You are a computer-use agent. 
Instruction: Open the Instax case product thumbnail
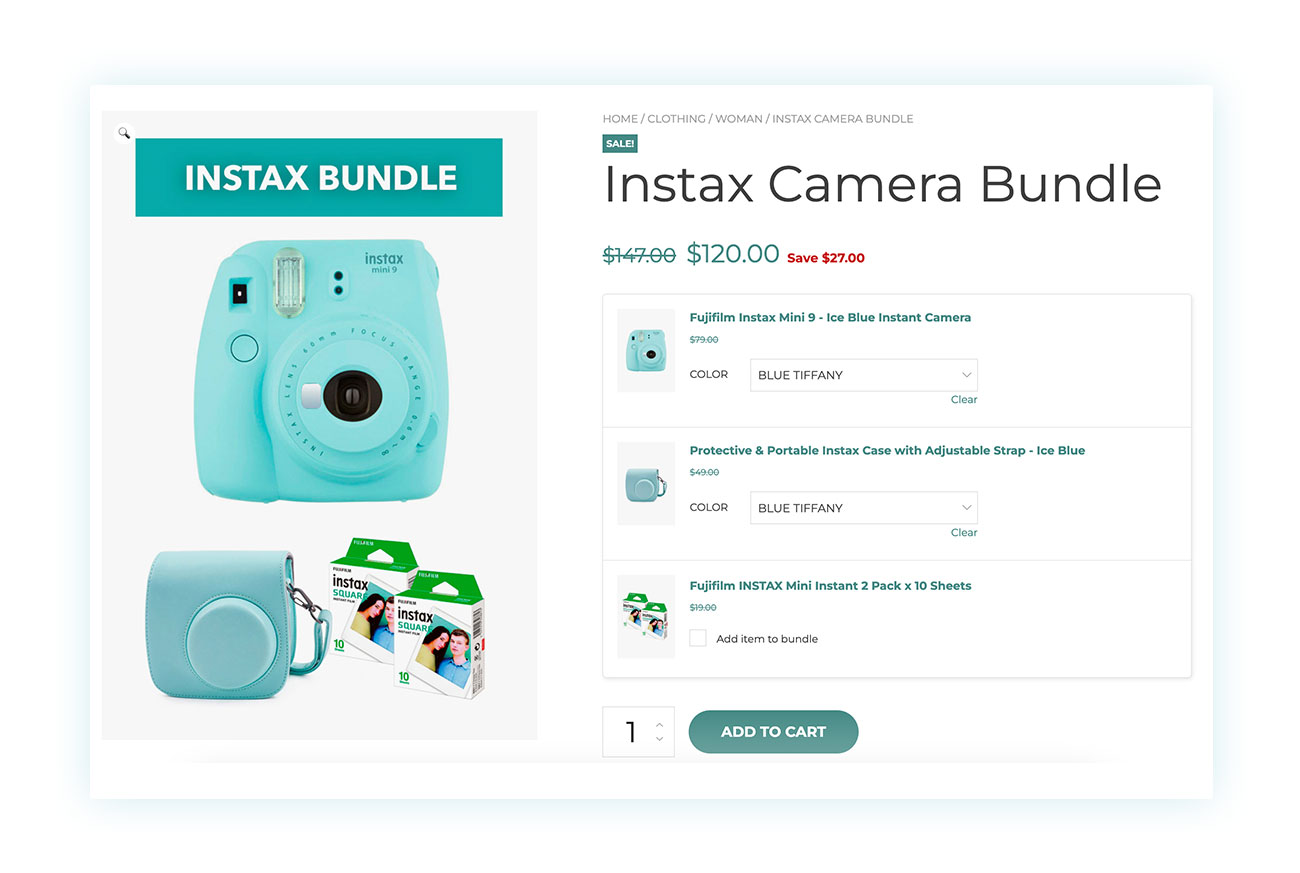tap(646, 483)
